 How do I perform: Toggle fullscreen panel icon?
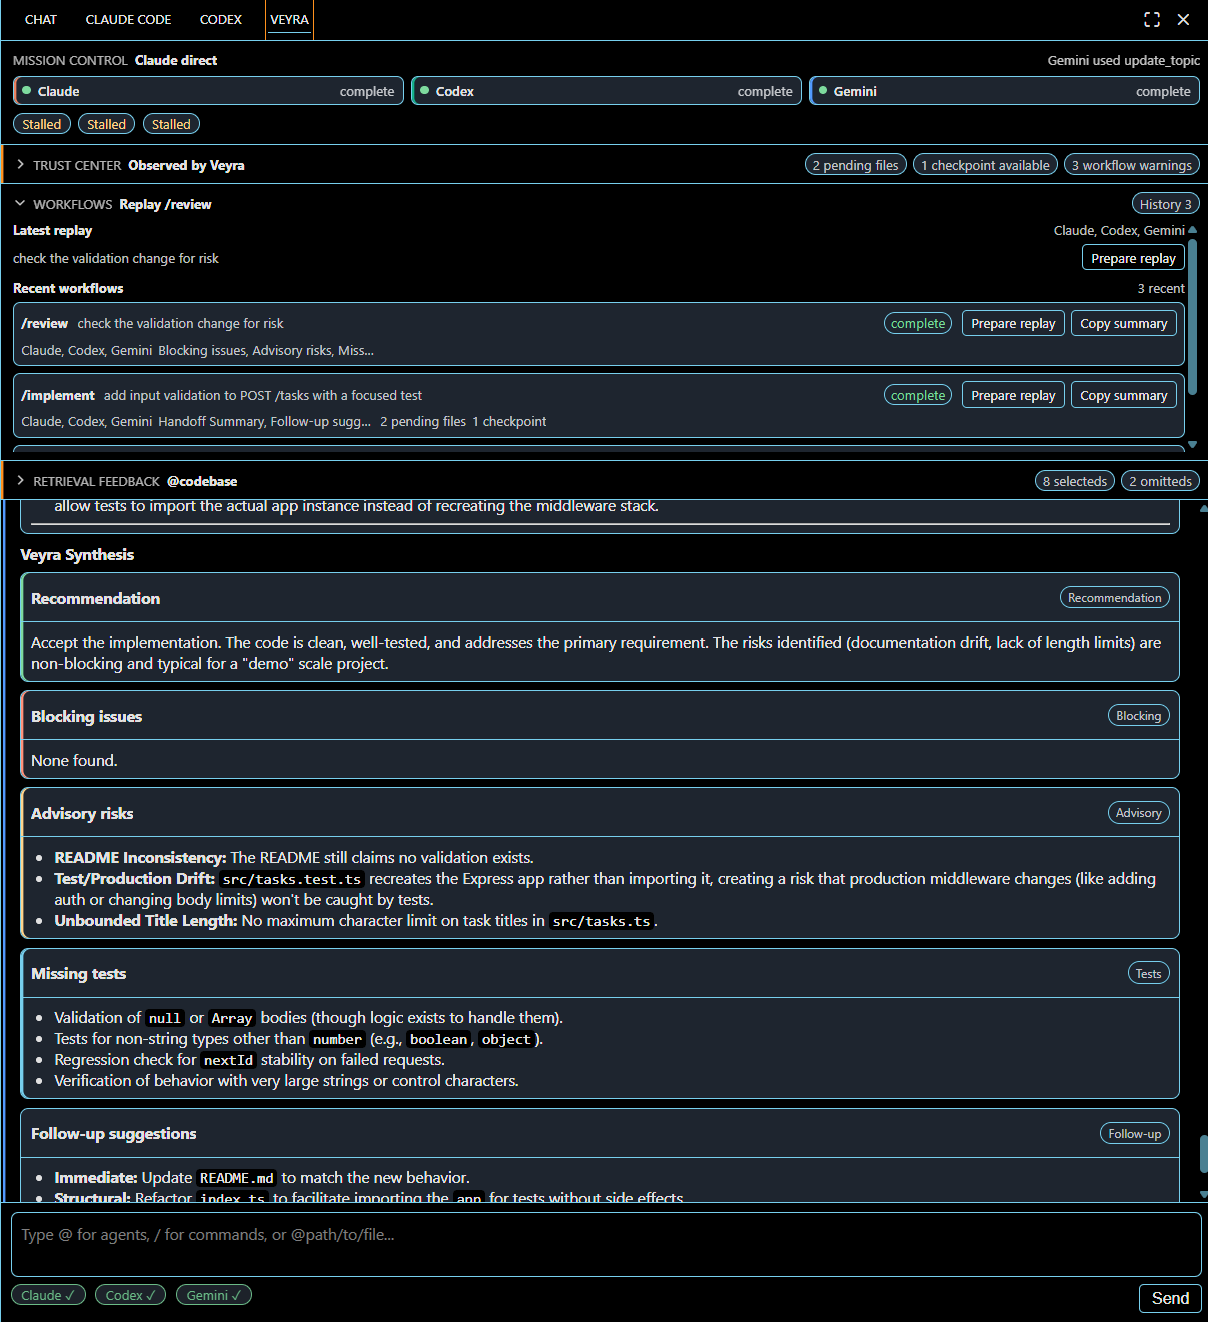1152,19
